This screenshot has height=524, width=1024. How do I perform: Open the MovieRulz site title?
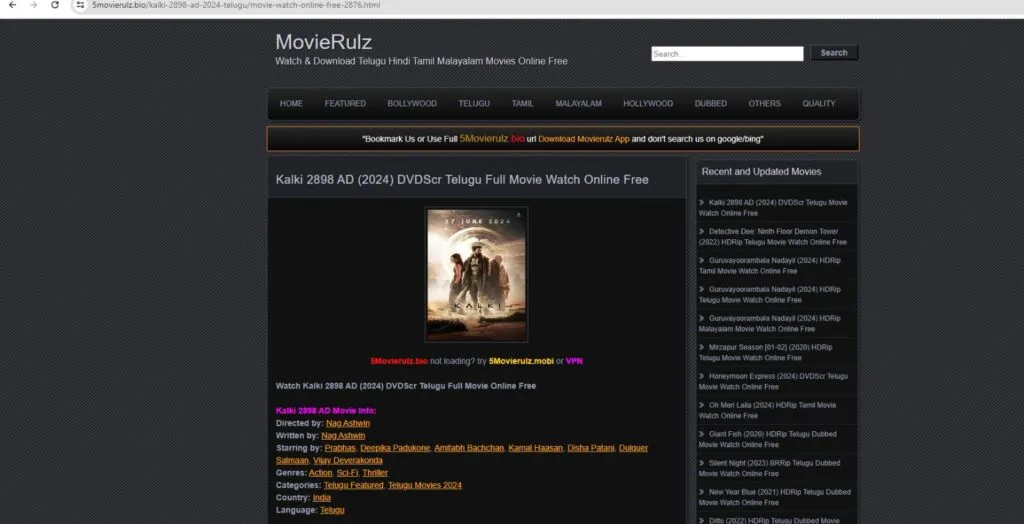pyautogui.click(x=323, y=42)
